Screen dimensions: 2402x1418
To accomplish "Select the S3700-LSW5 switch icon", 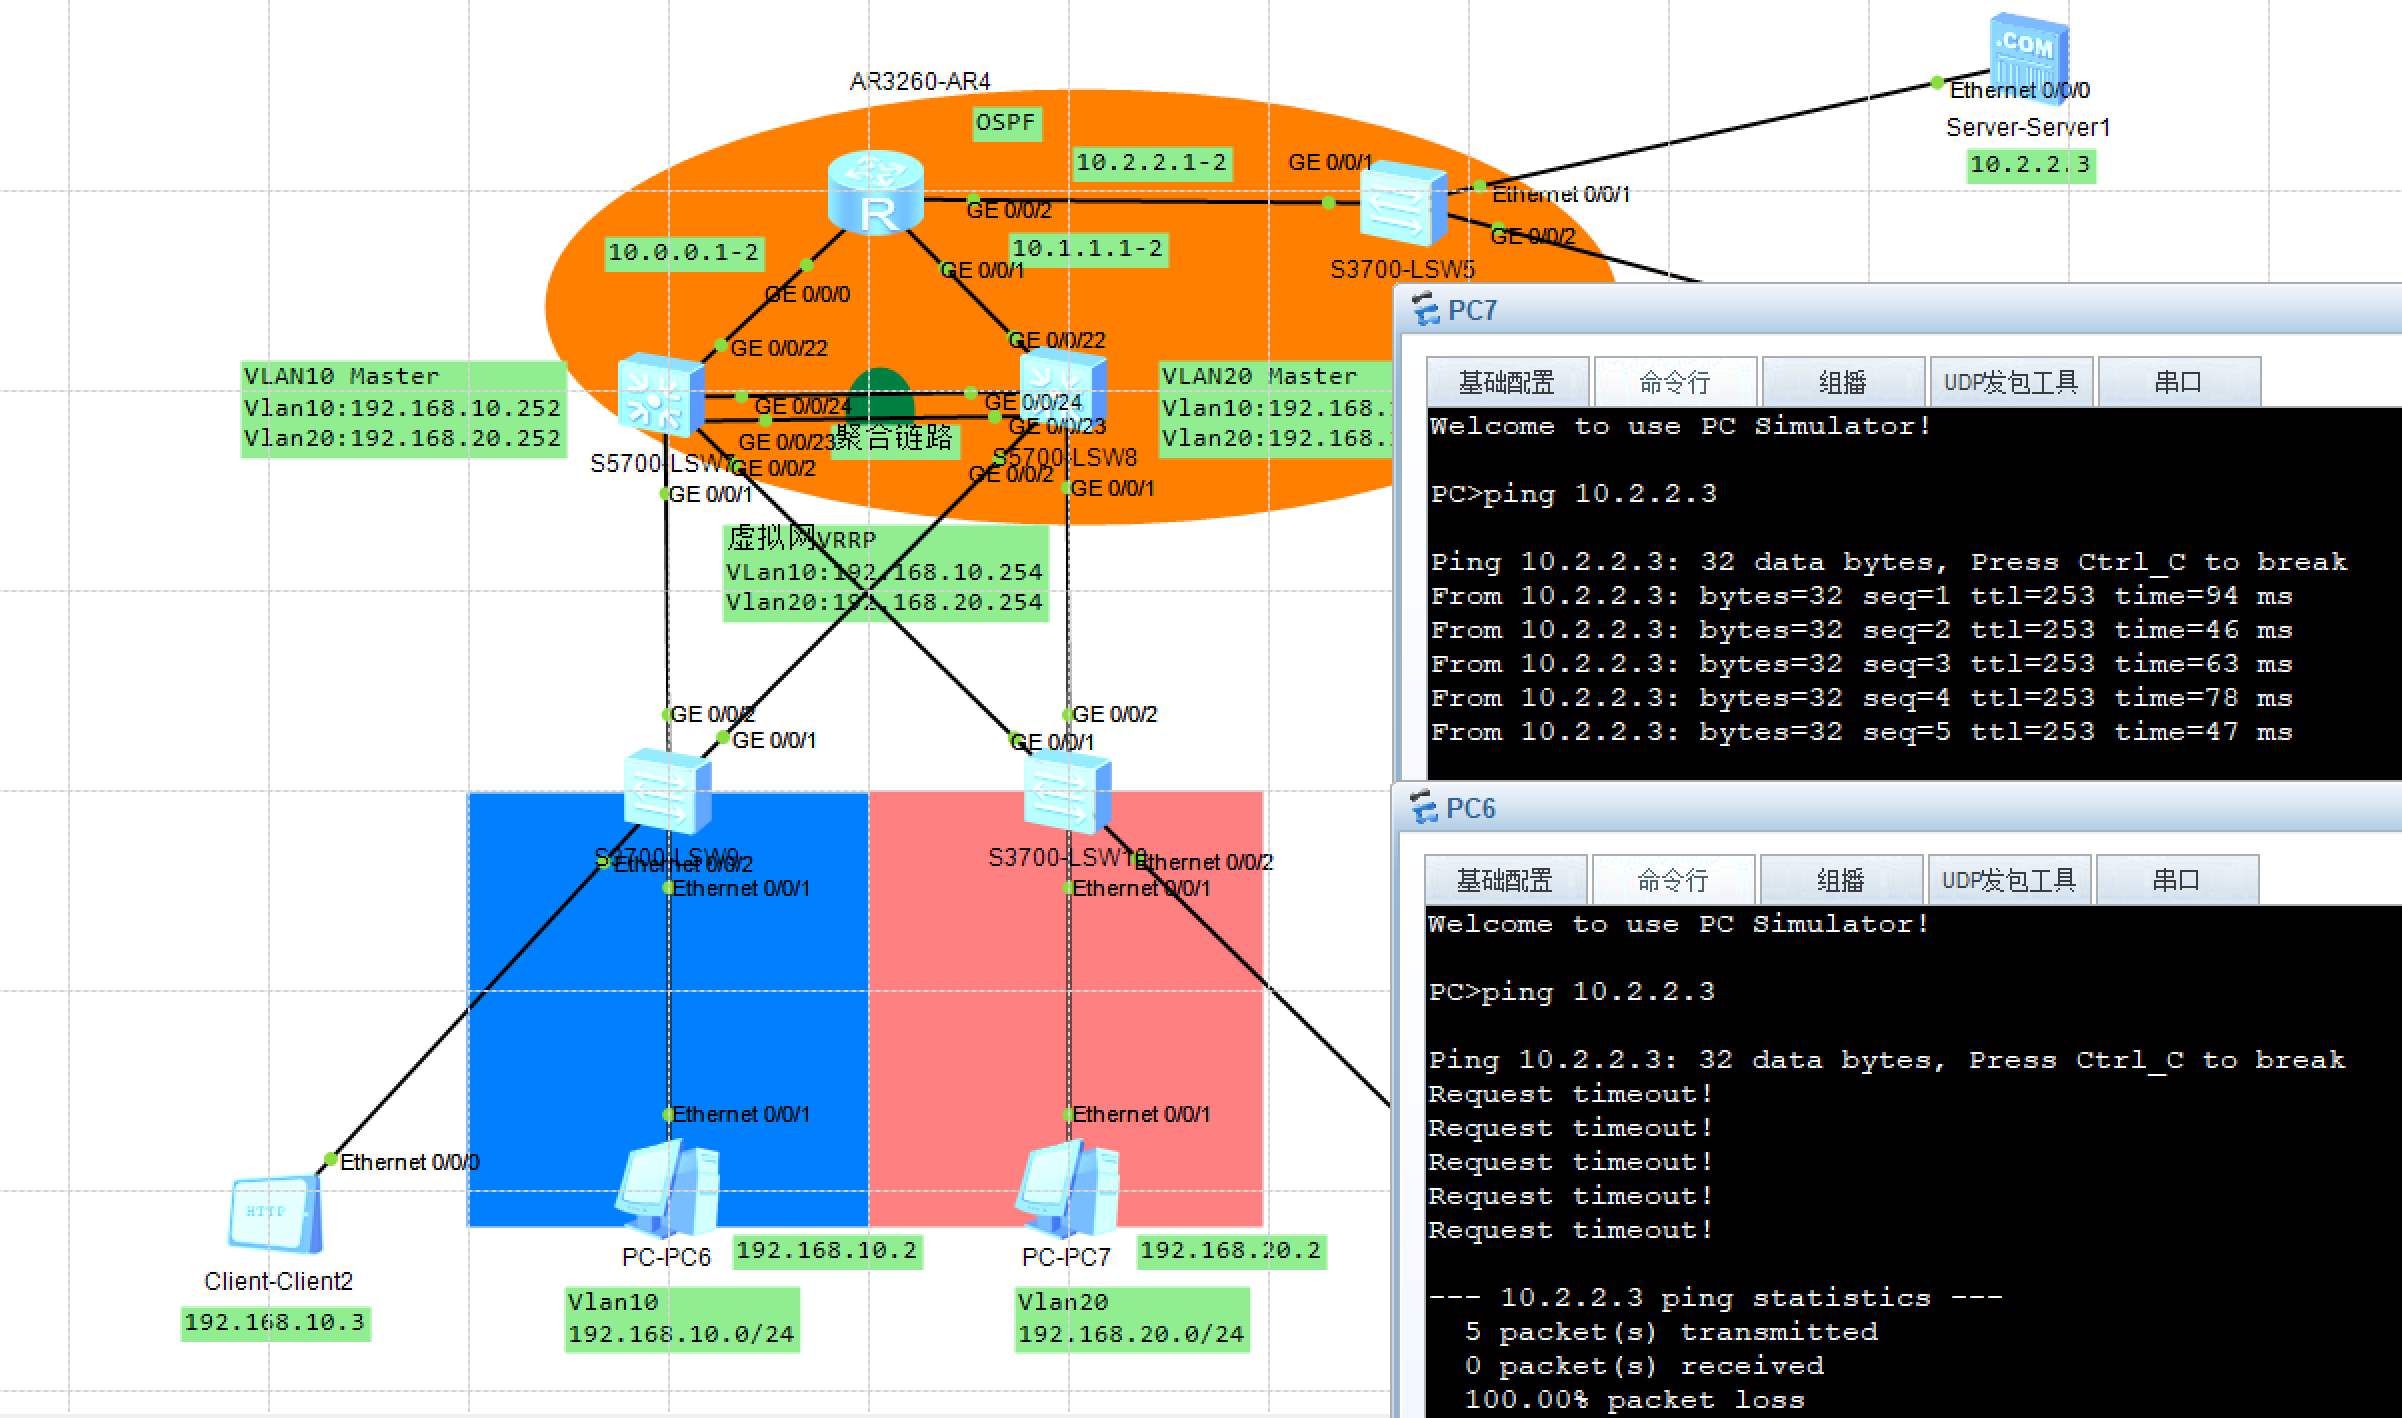I will coord(1404,206).
